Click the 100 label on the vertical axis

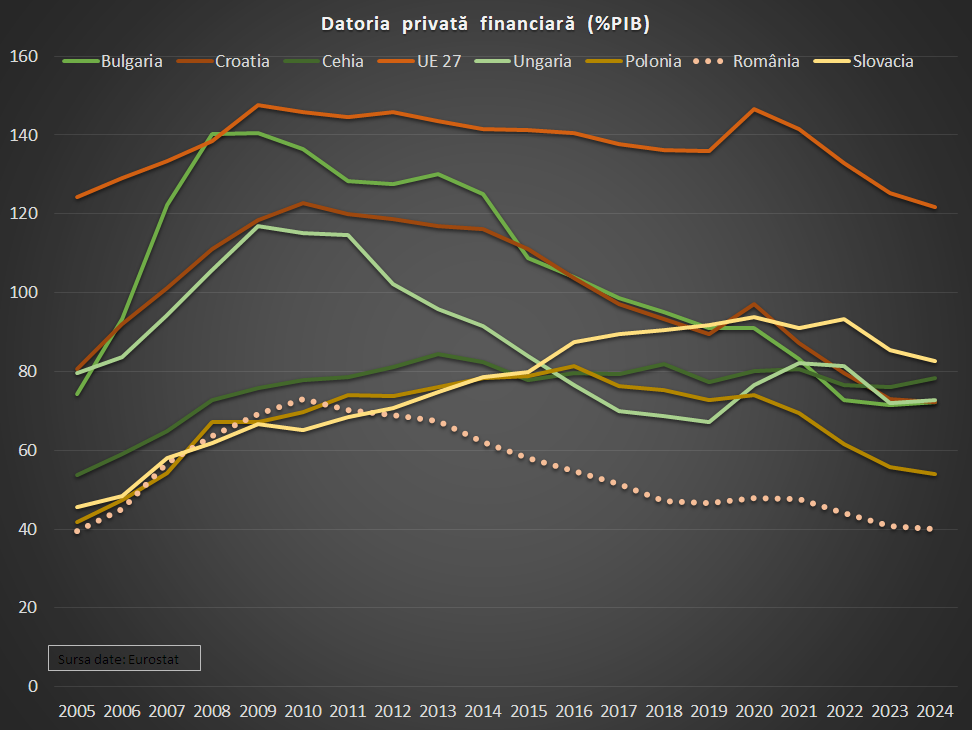24,292
